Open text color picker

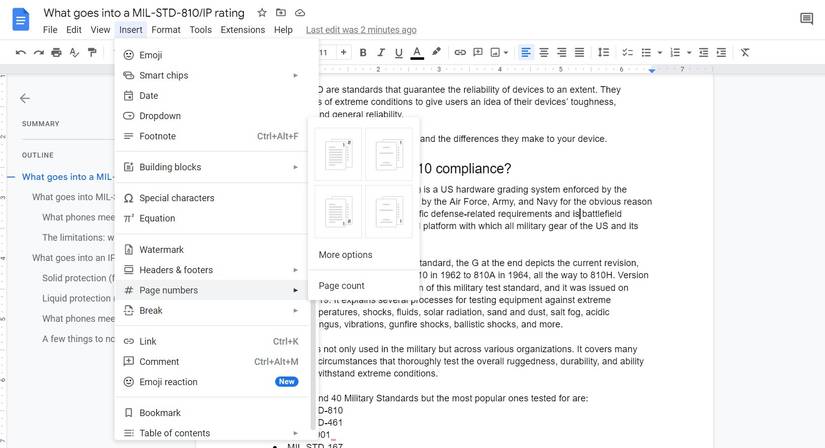coord(417,53)
